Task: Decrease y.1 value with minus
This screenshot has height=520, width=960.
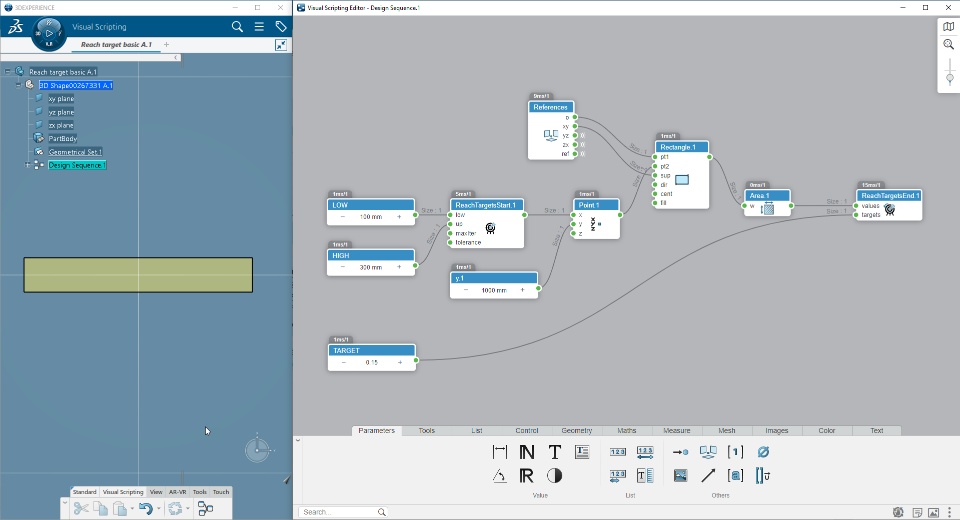Action: [466, 290]
